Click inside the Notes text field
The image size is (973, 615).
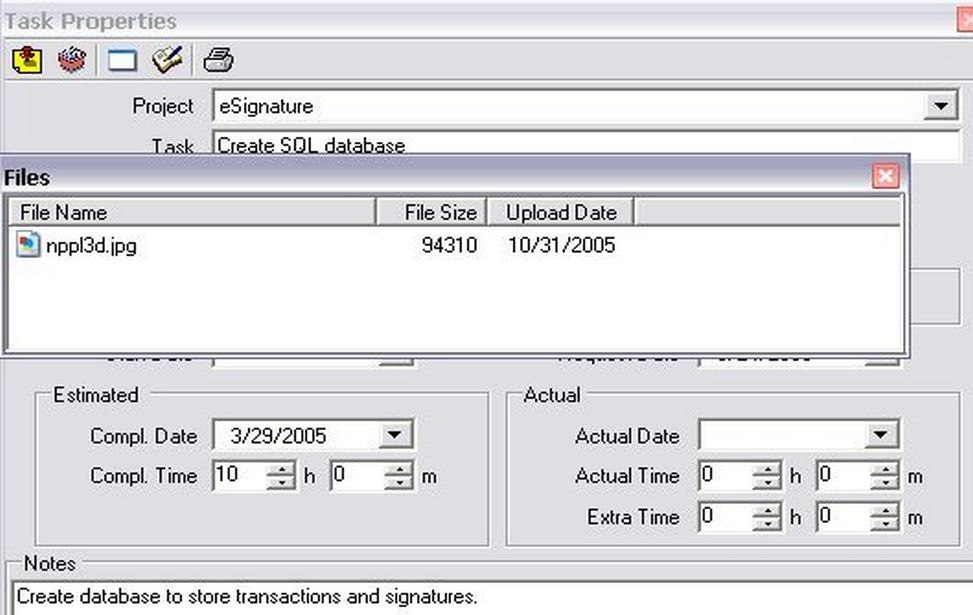(x=400, y=596)
